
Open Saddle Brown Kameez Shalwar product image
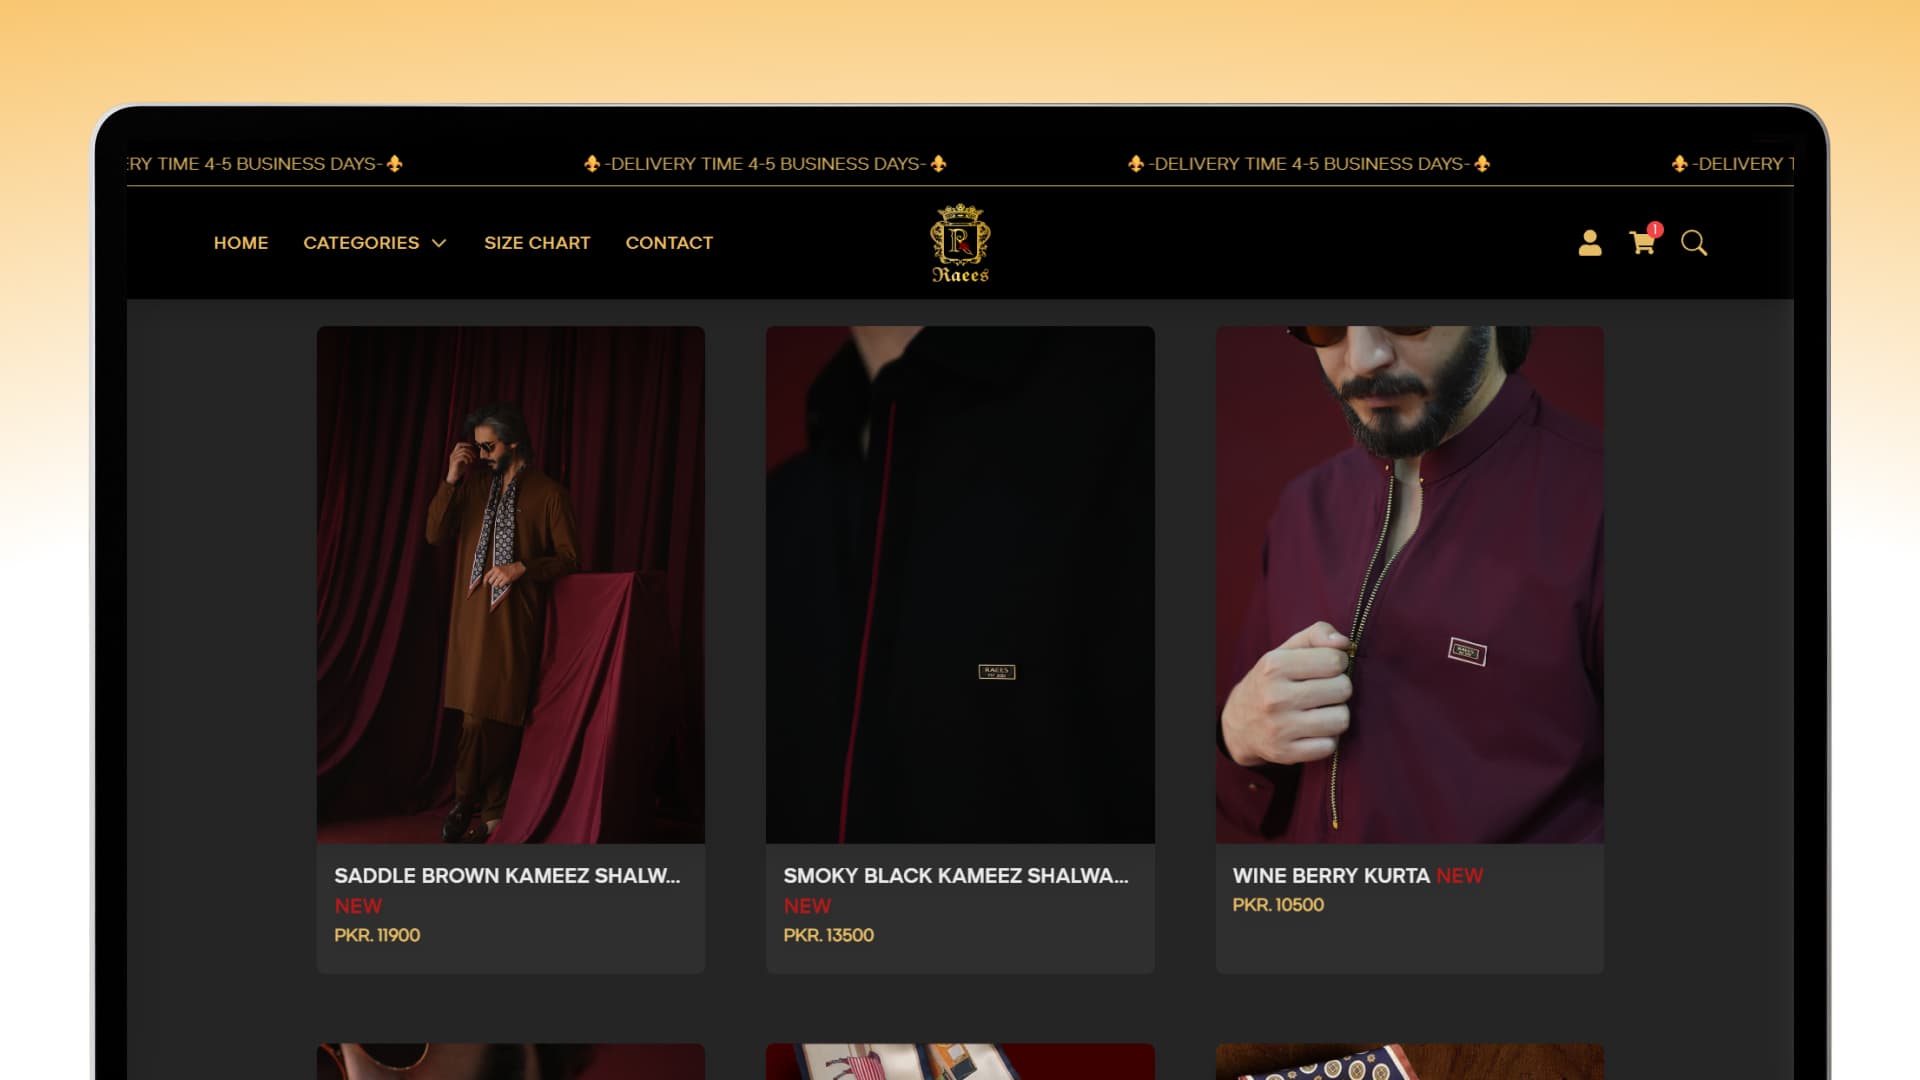click(511, 585)
